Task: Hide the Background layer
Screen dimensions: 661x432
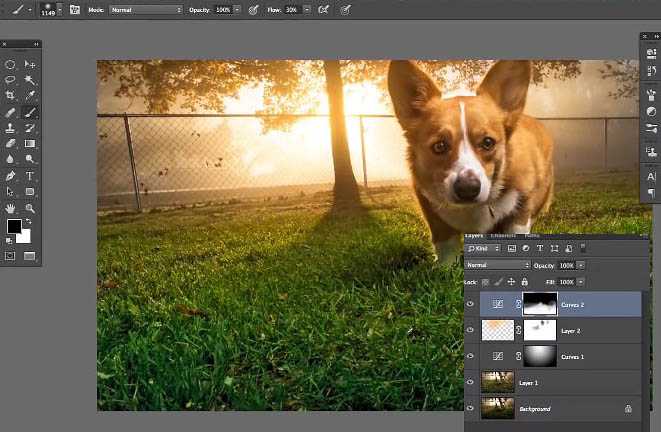Action: pyautogui.click(x=471, y=408)
